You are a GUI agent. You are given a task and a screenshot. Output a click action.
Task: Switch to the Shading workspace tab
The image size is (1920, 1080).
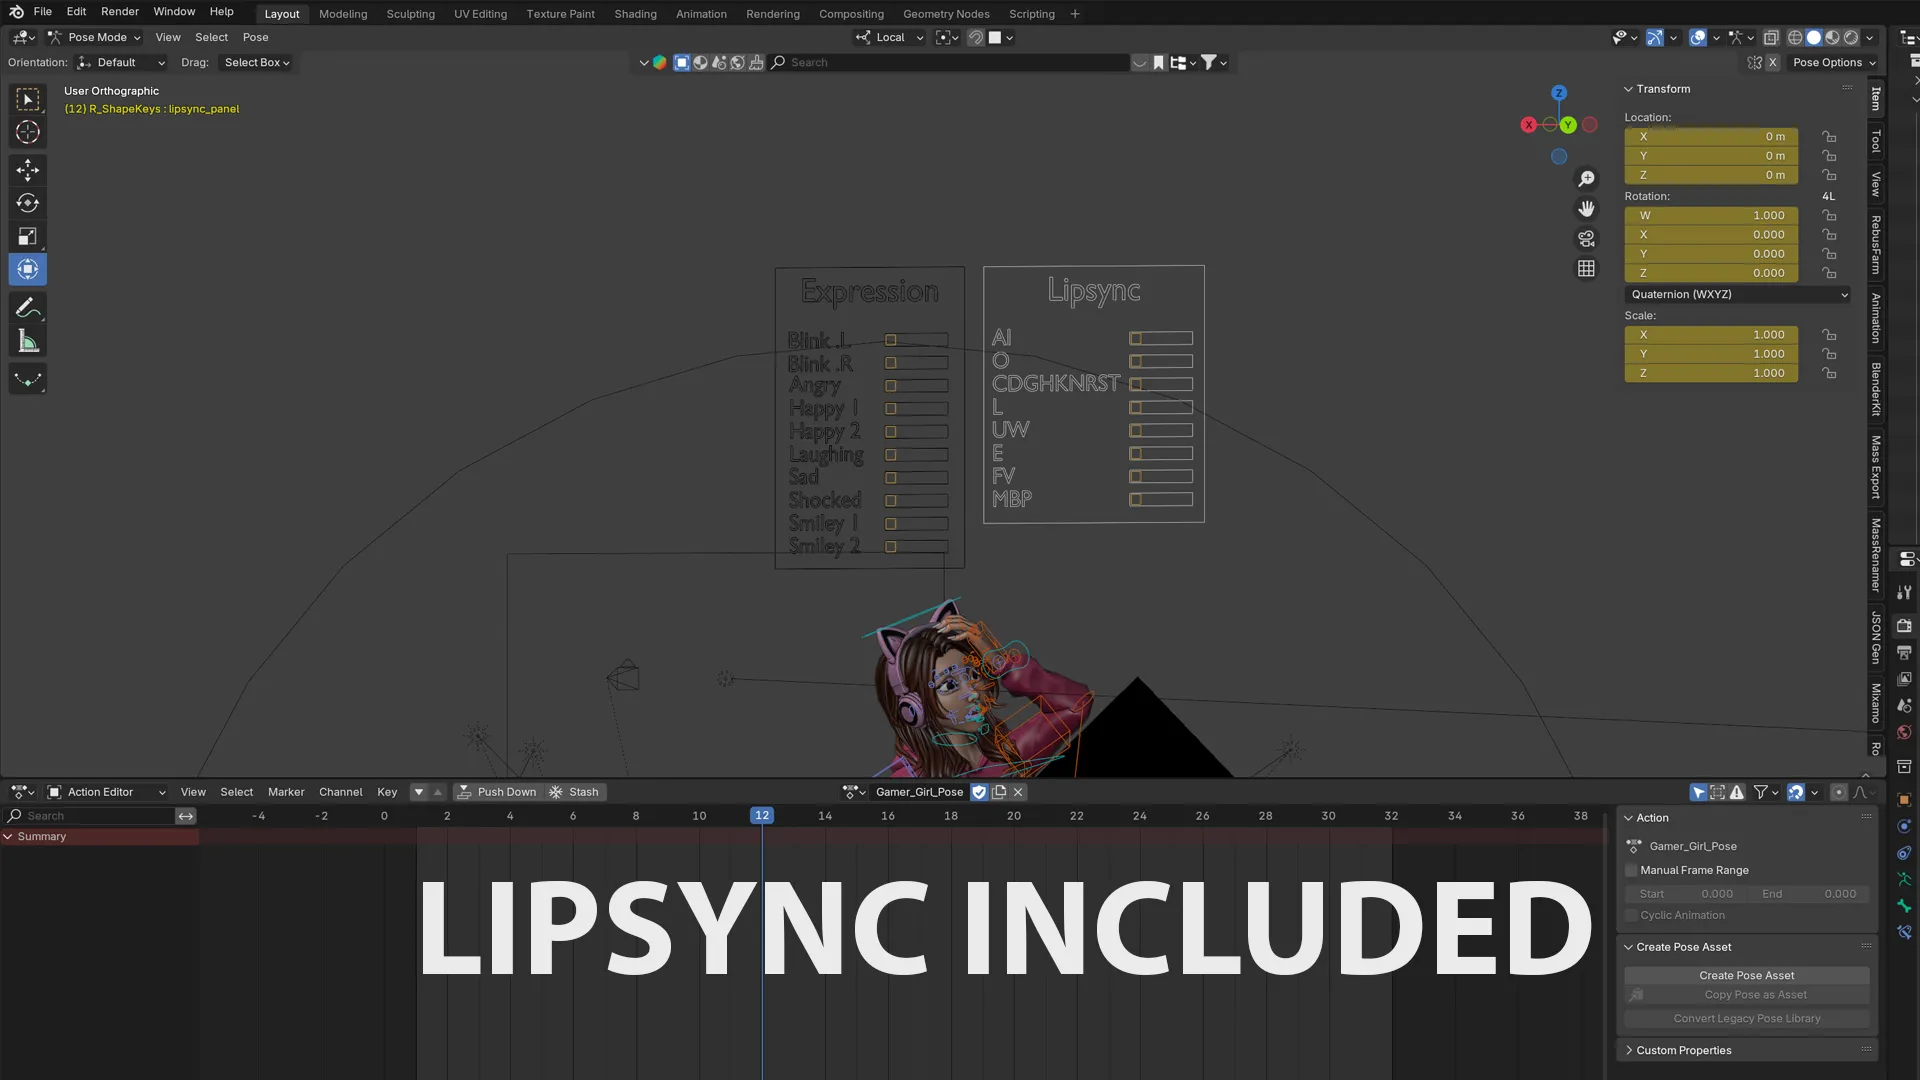tap(635, 13)
